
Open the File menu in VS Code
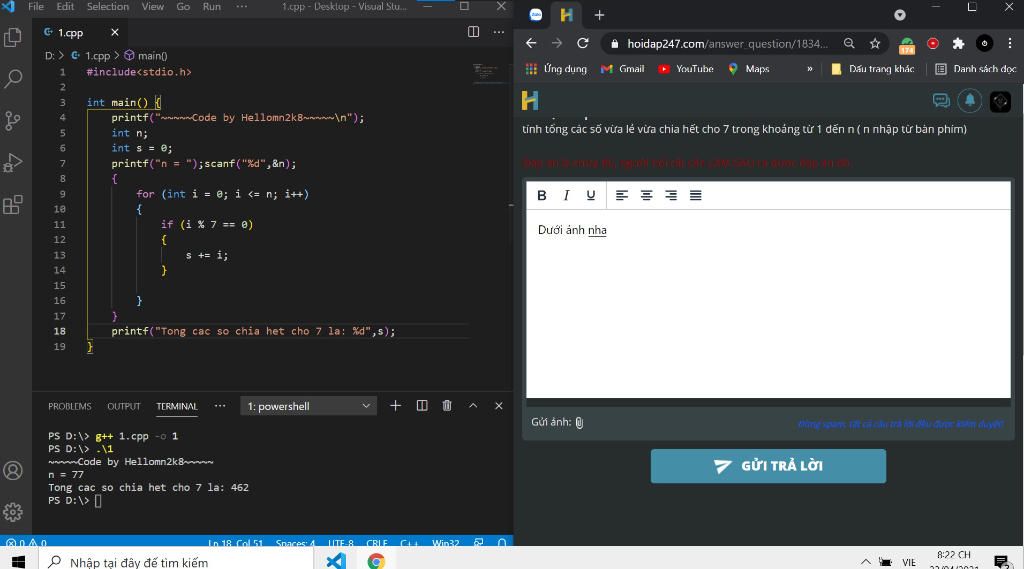click(36, 7)
